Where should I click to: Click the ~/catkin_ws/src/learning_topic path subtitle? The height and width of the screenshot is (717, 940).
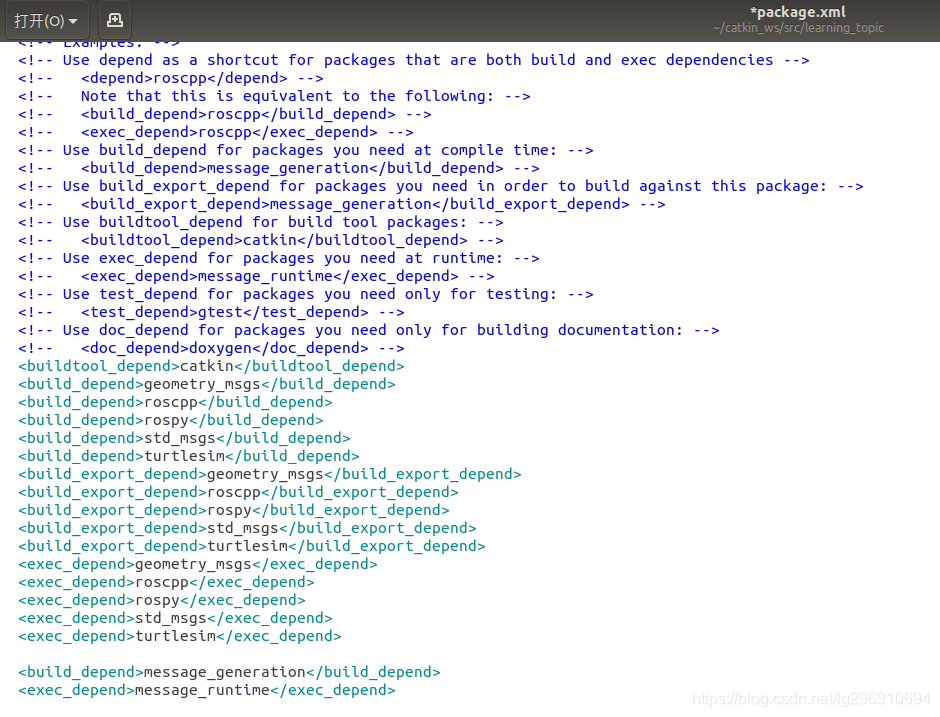click(798, 28)
